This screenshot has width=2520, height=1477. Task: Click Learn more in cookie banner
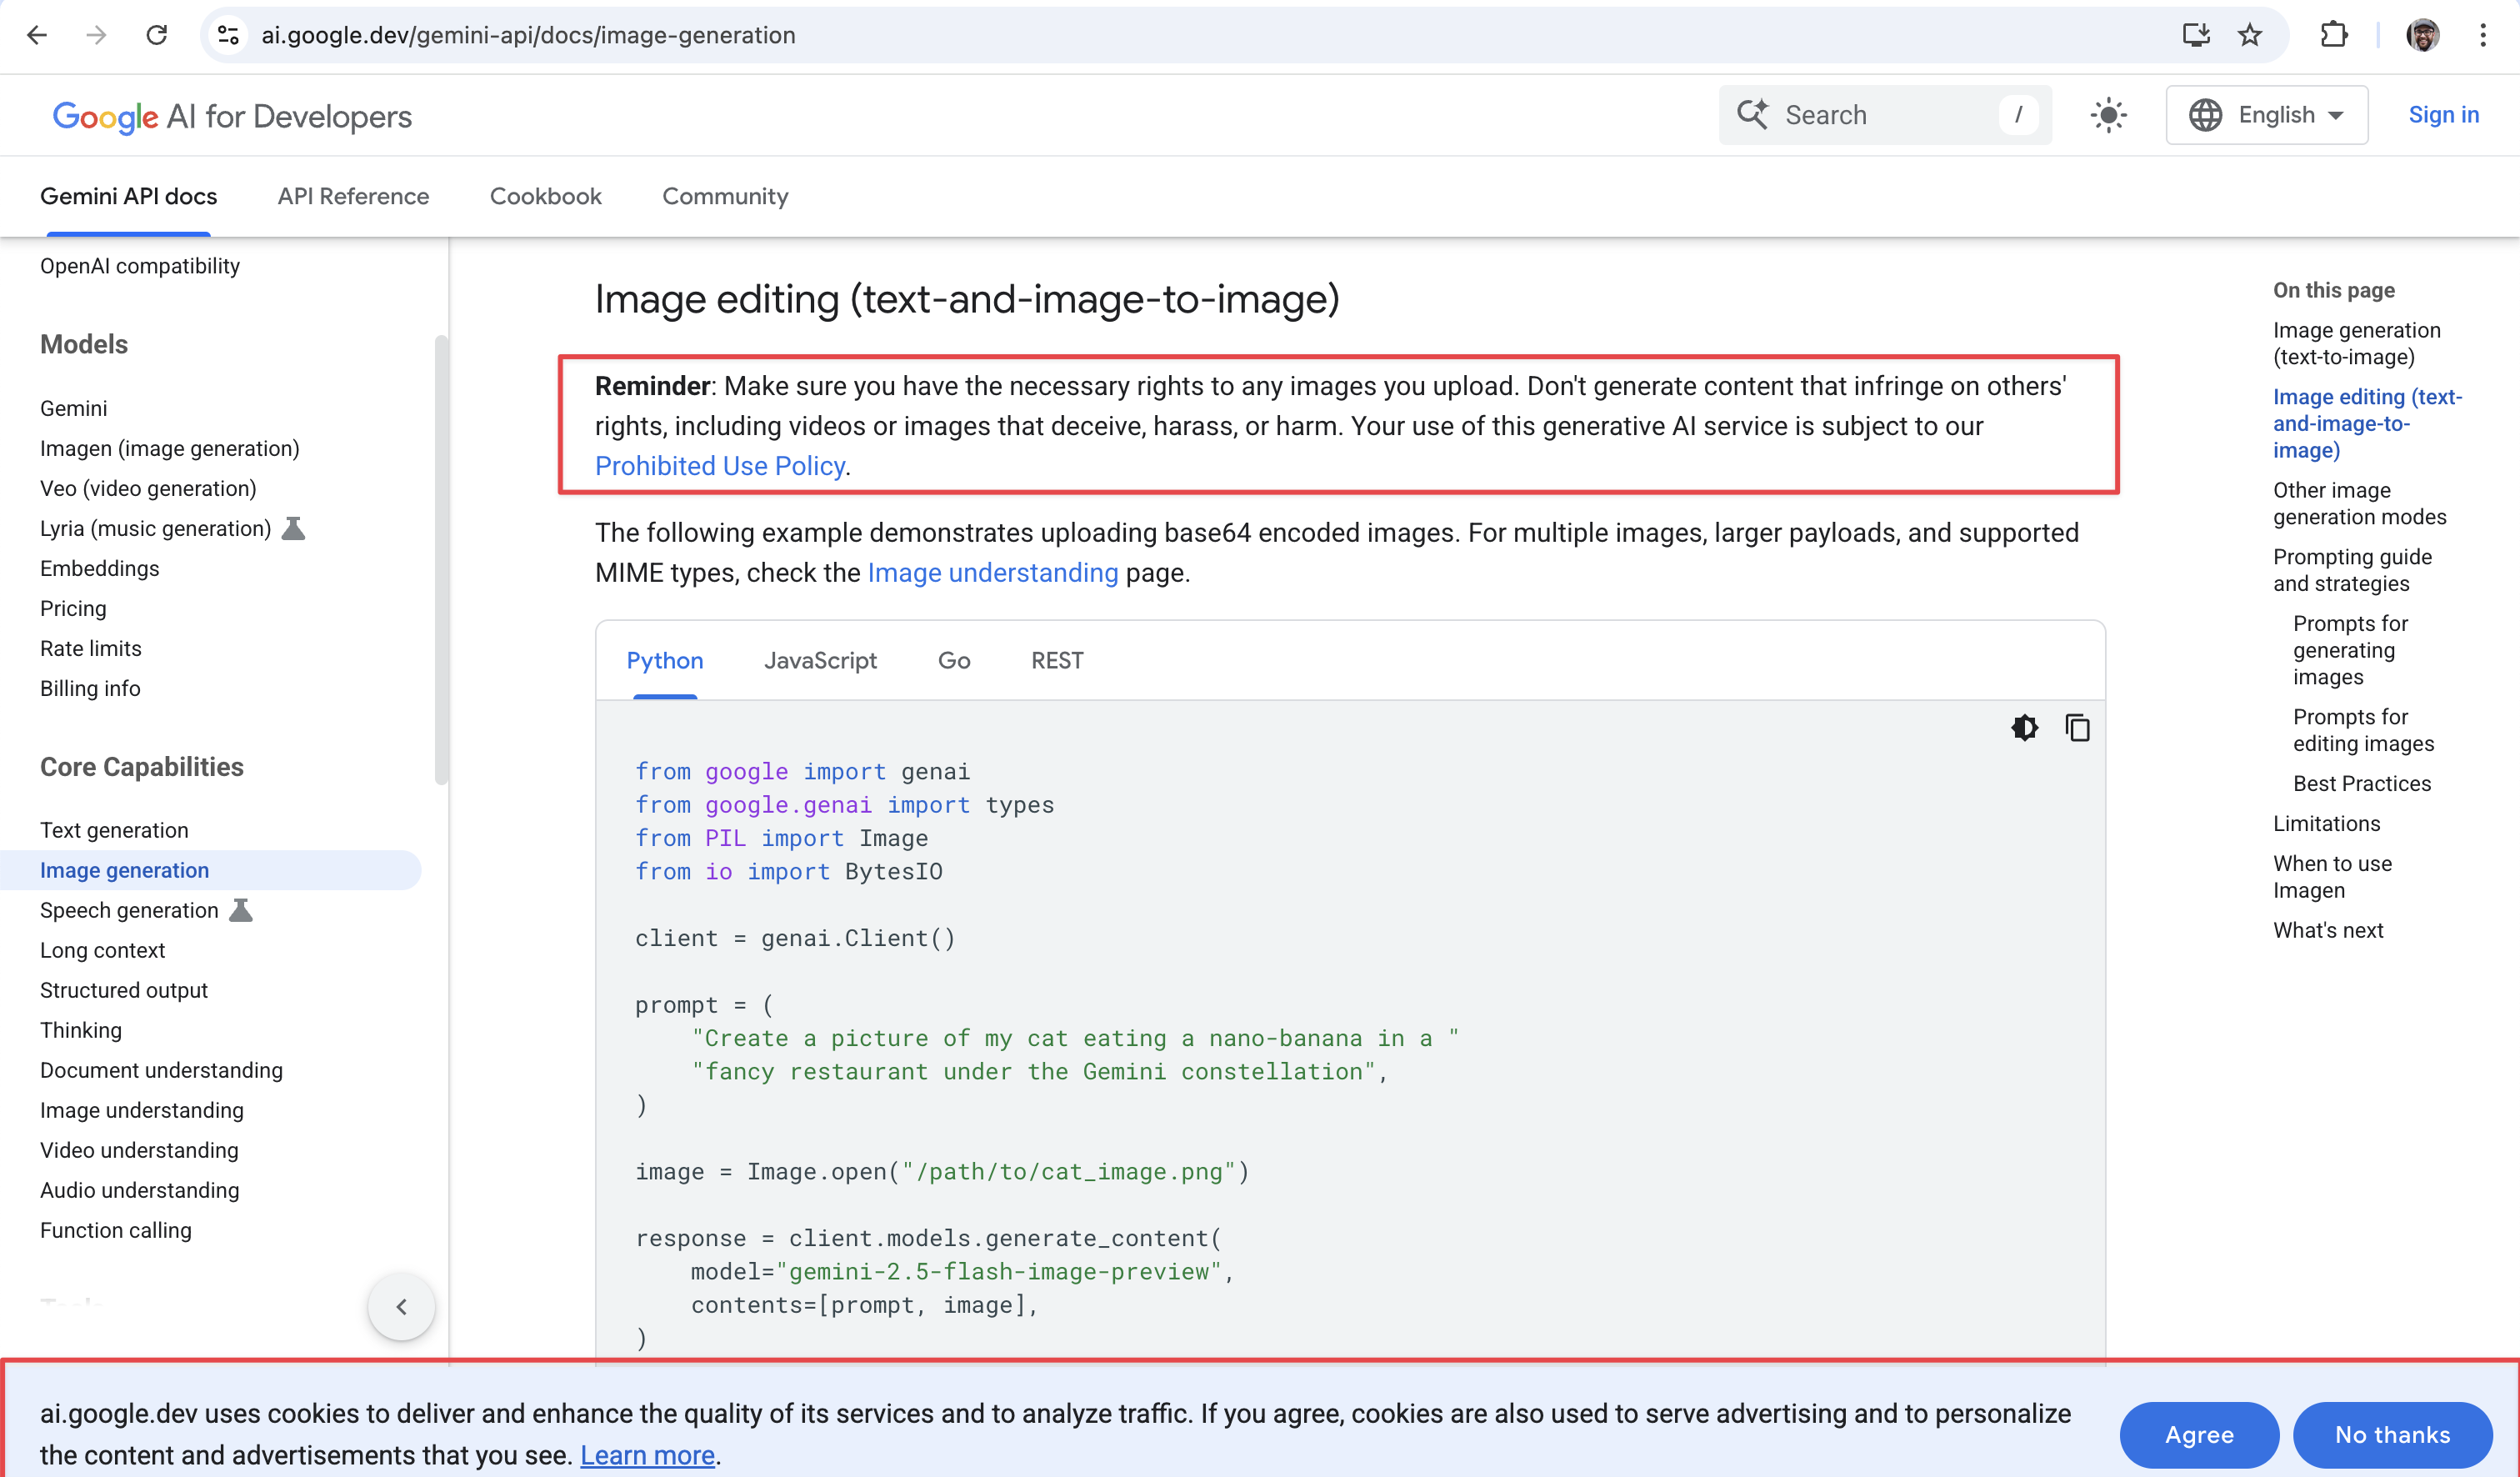pos(647,1455)
